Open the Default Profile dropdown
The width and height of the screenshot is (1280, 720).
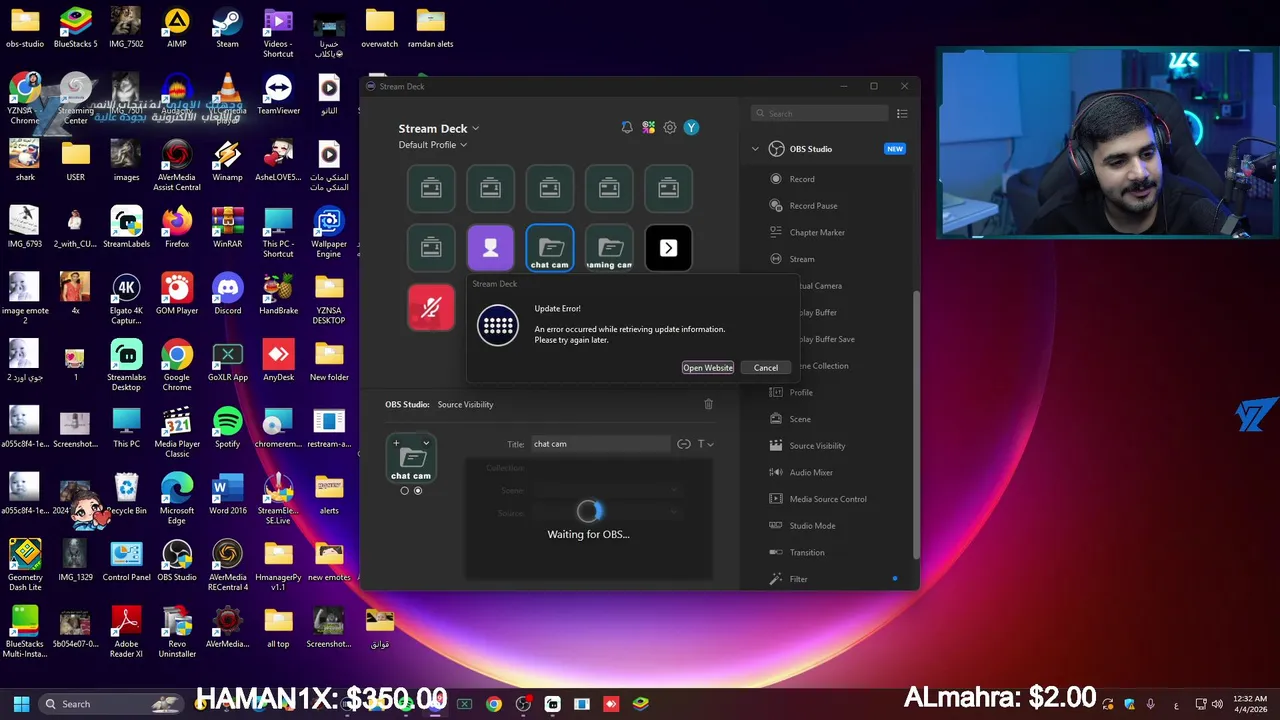433,145
